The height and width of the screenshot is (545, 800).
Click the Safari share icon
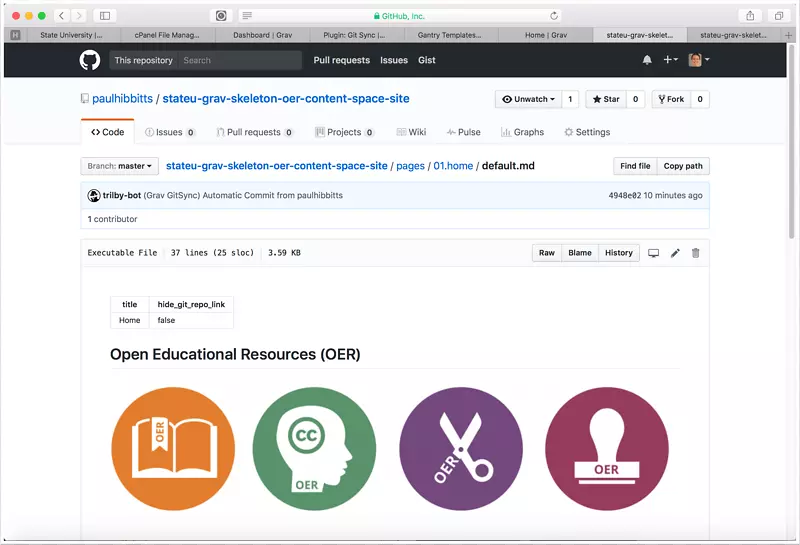click(750, 16)
